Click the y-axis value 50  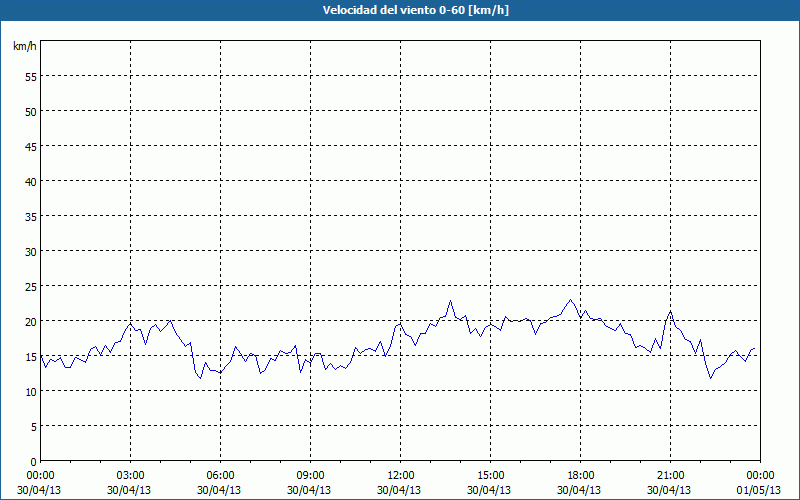click(x=31, y=111)
